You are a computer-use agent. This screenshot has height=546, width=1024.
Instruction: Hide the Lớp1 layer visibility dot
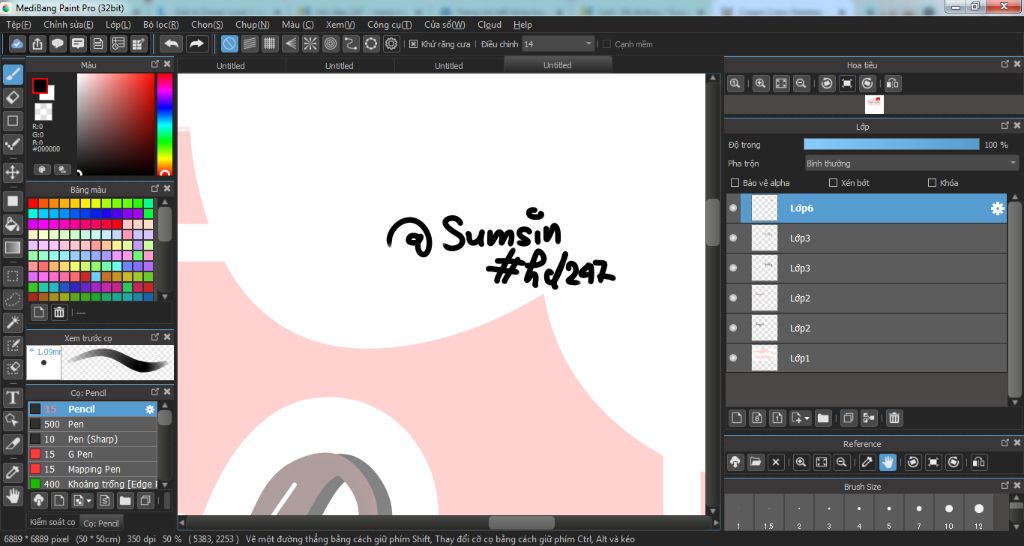point(733,358)
